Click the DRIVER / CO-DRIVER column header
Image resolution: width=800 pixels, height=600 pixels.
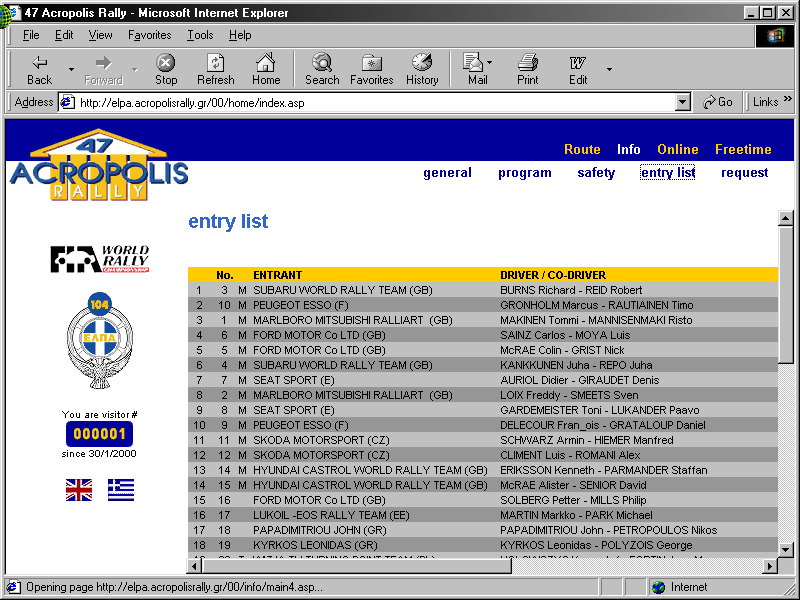point(553,275)
